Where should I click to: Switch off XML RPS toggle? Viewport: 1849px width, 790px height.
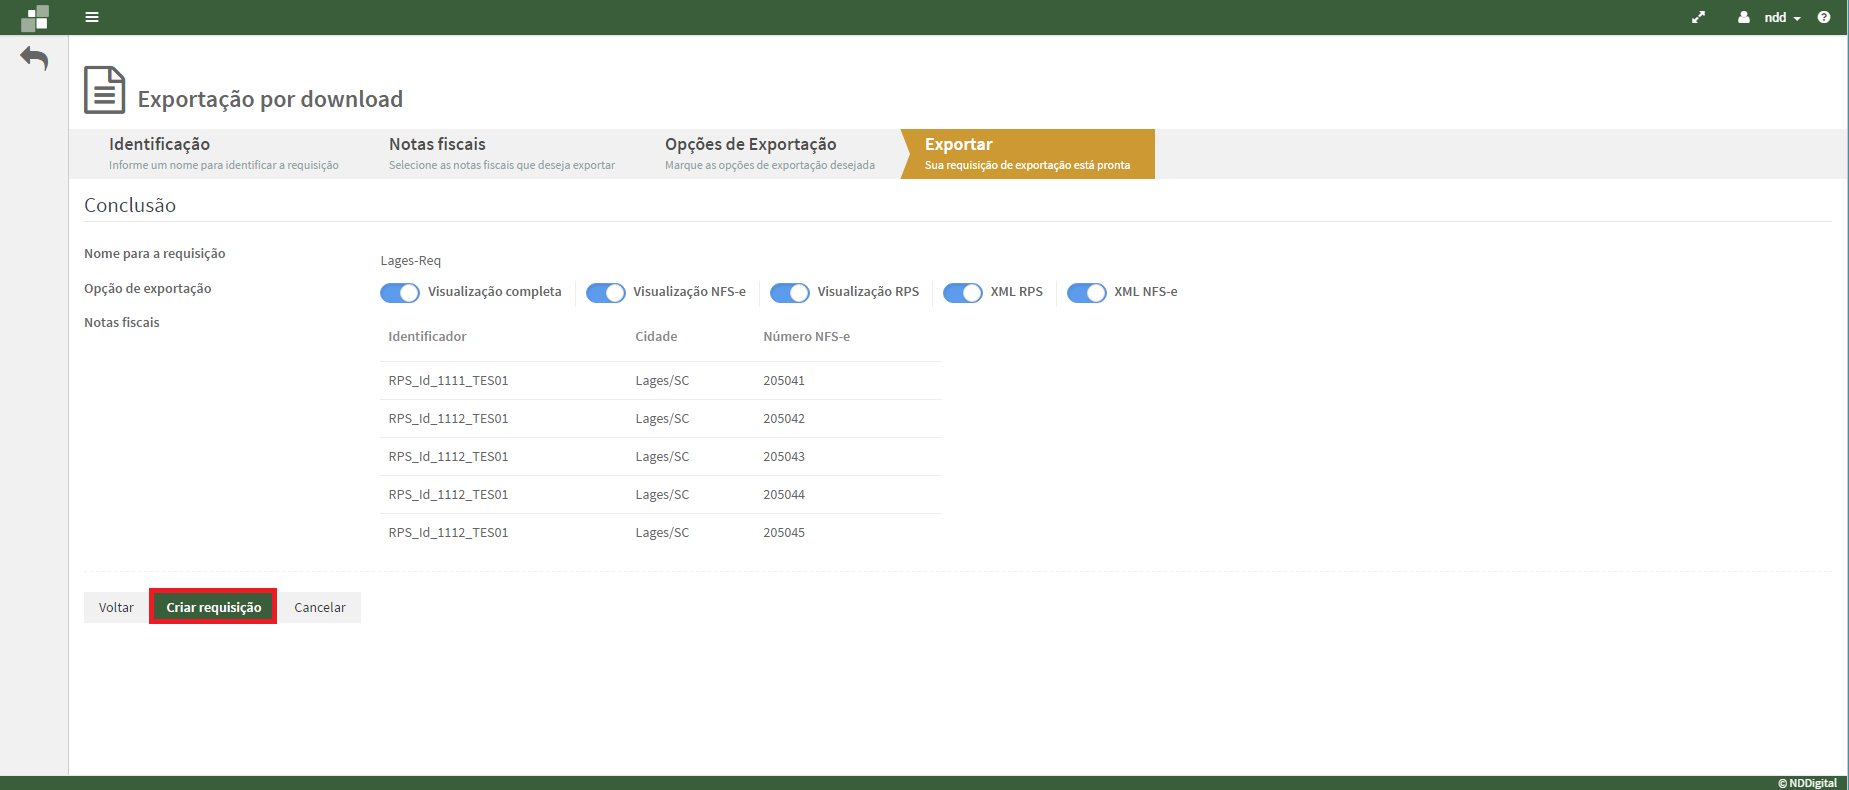coord(962,292)
